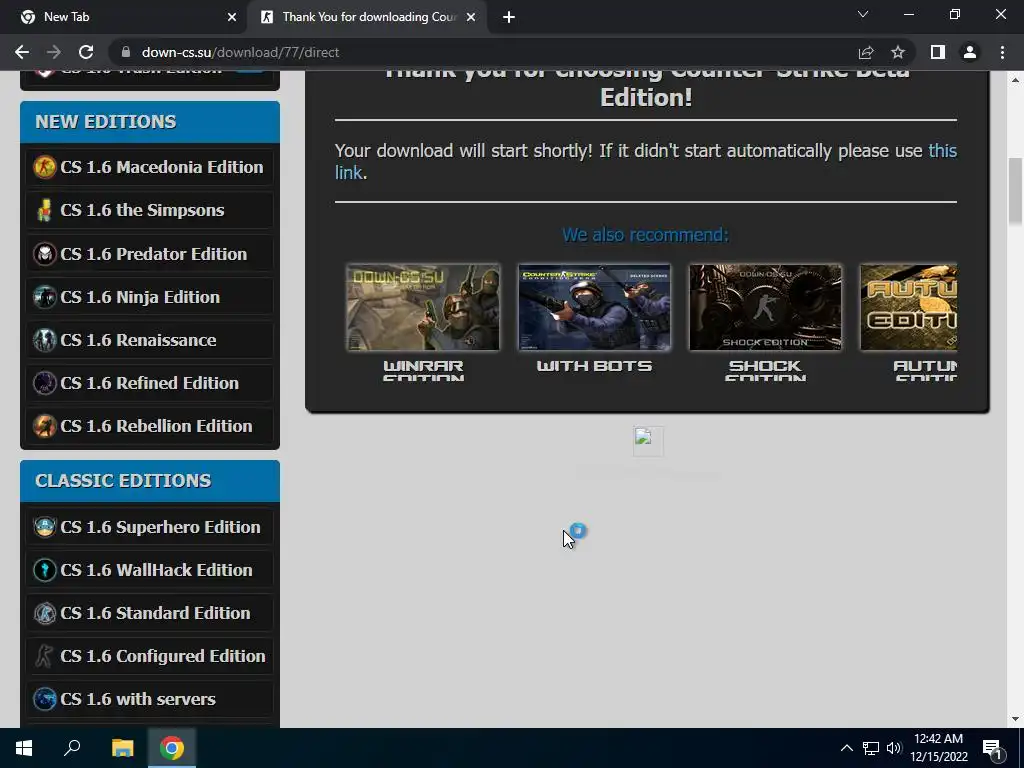Open Windows taskbar search

[x=72, y=748]
